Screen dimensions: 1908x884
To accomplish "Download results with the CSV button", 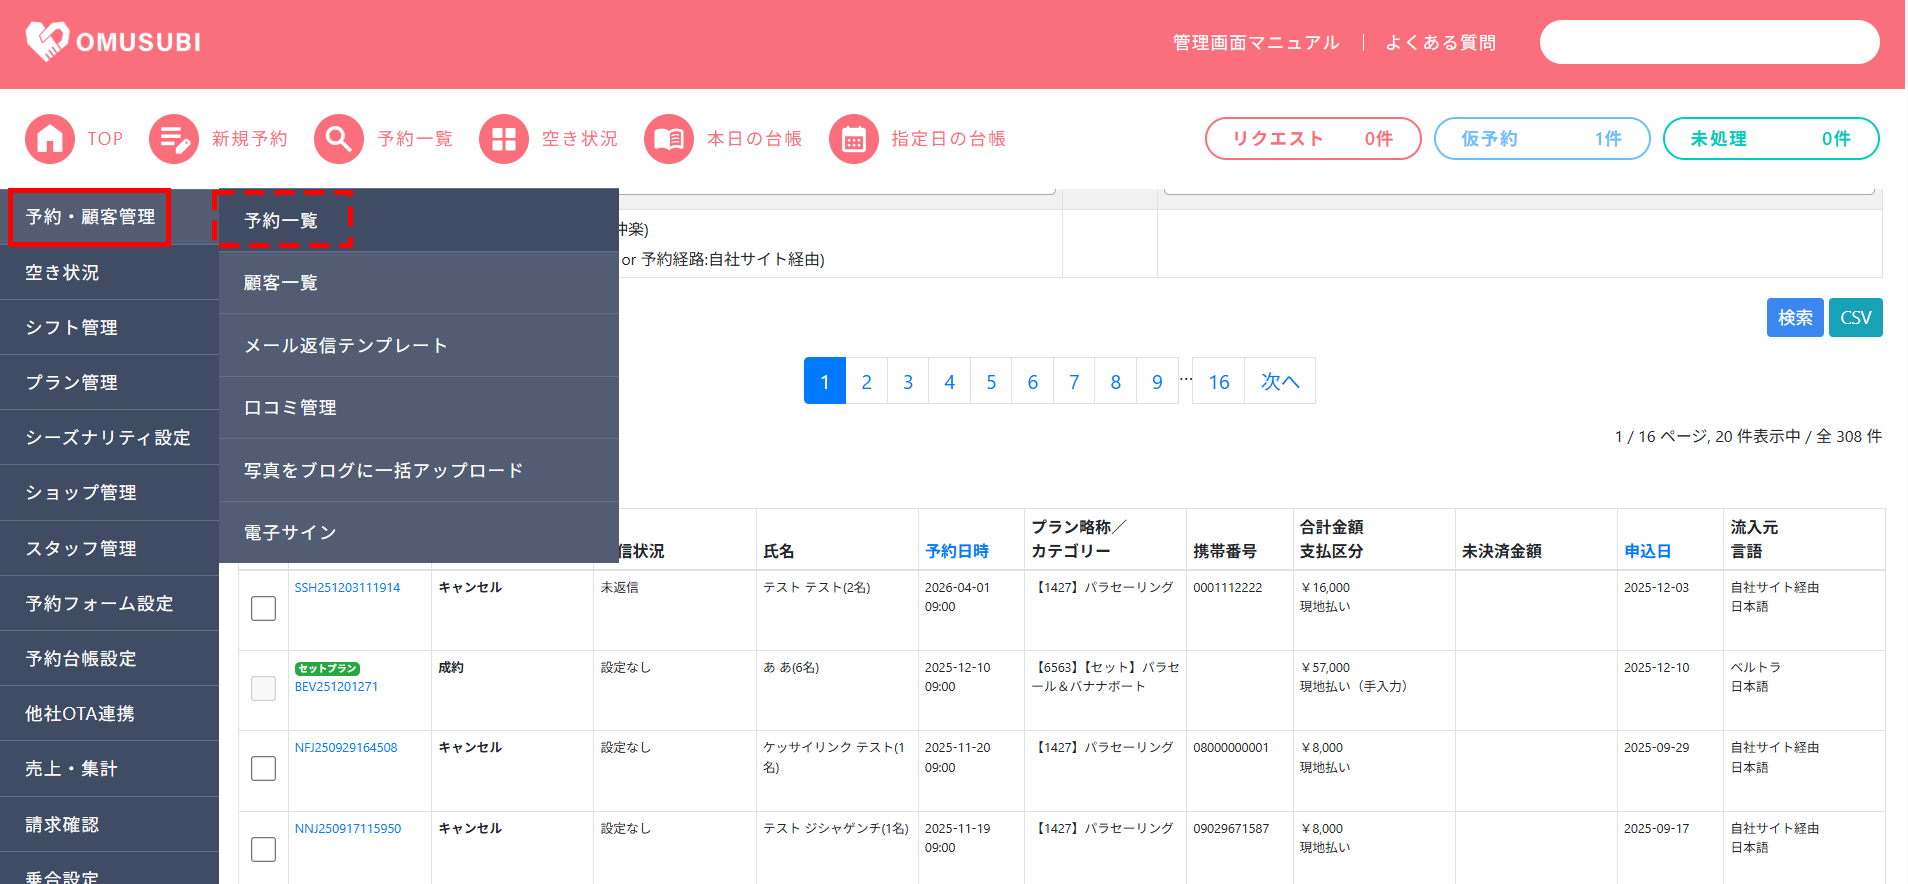I will pos(1855,318).
